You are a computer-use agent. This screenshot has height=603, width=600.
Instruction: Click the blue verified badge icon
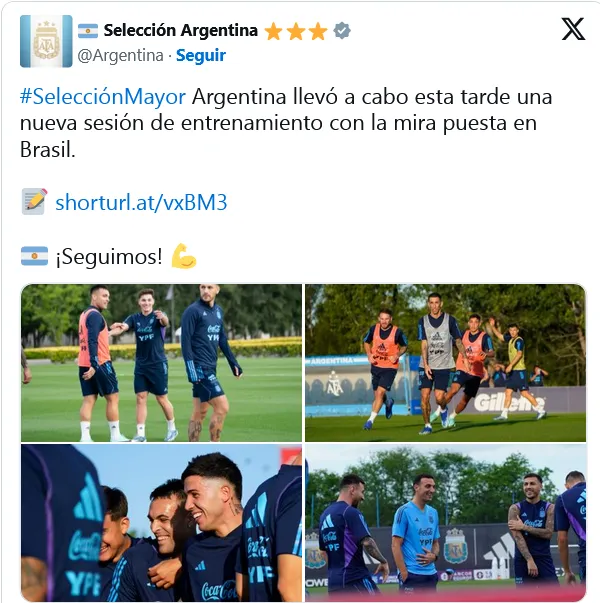click(342, 30)
